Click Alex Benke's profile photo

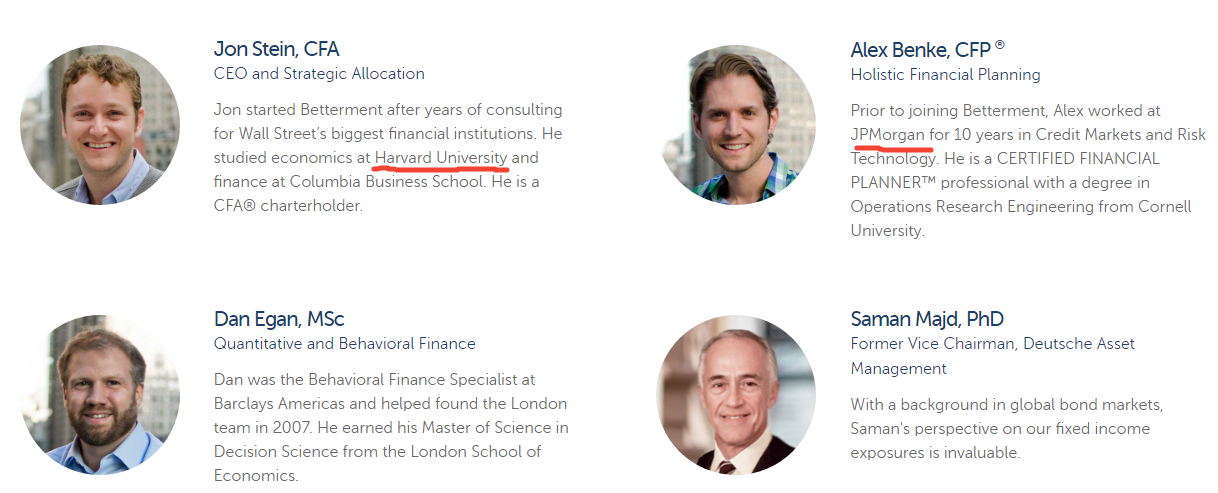[x=737, y=124]
